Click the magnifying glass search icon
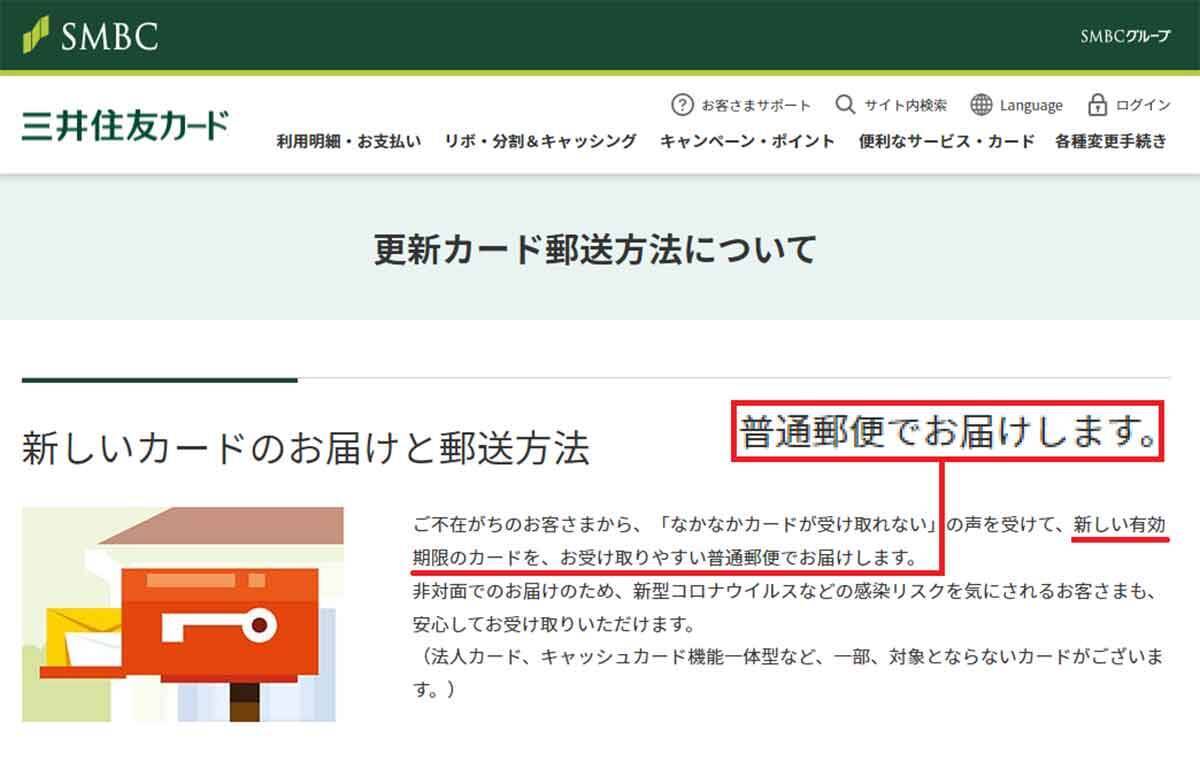 point(845,105)
